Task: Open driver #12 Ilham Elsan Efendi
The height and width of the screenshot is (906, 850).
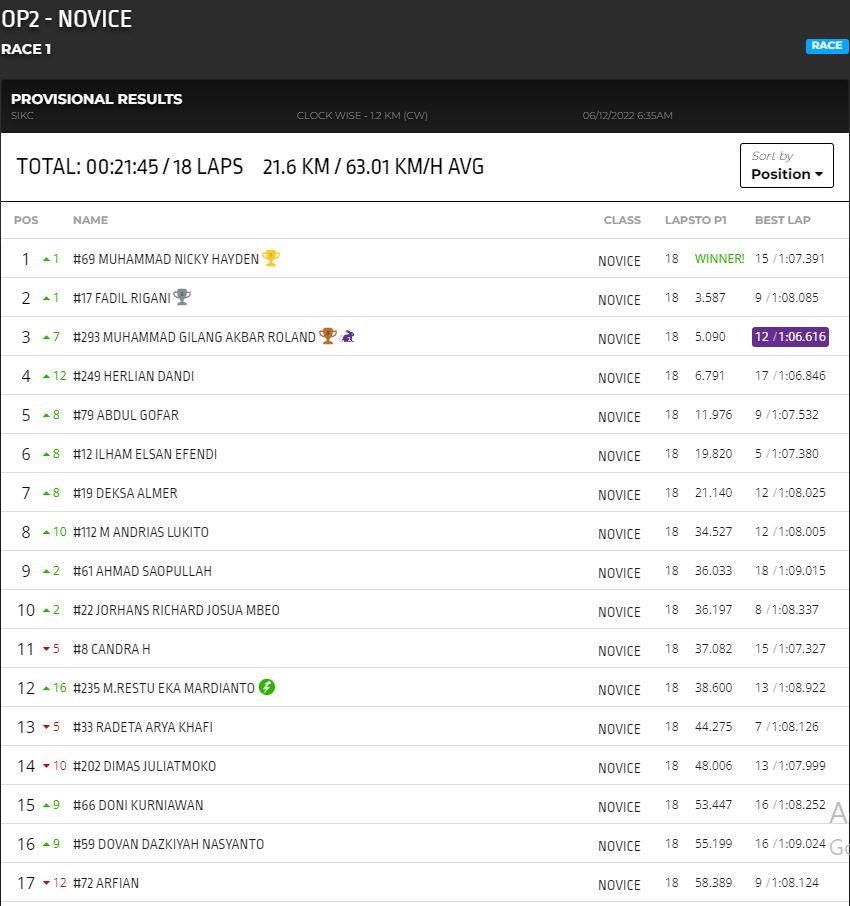Action: pos(145,454)
